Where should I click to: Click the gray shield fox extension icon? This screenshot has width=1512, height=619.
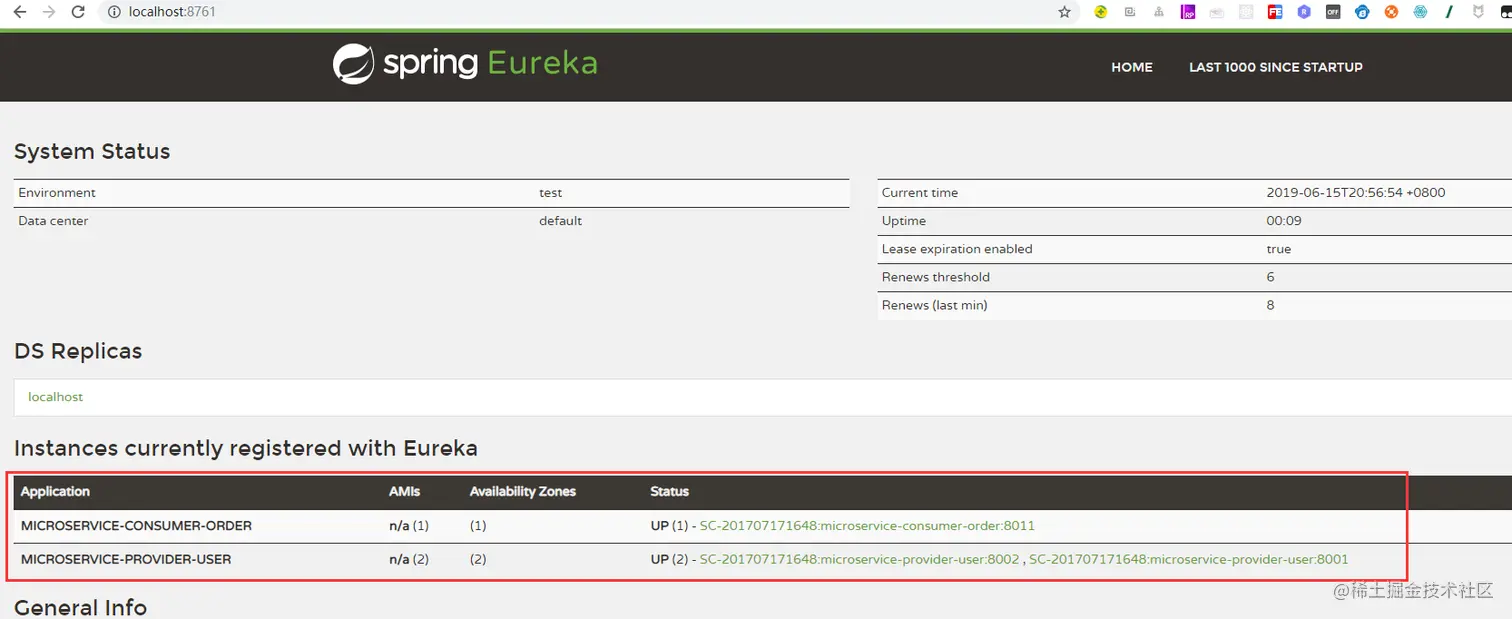click(x=1478, y=12)
